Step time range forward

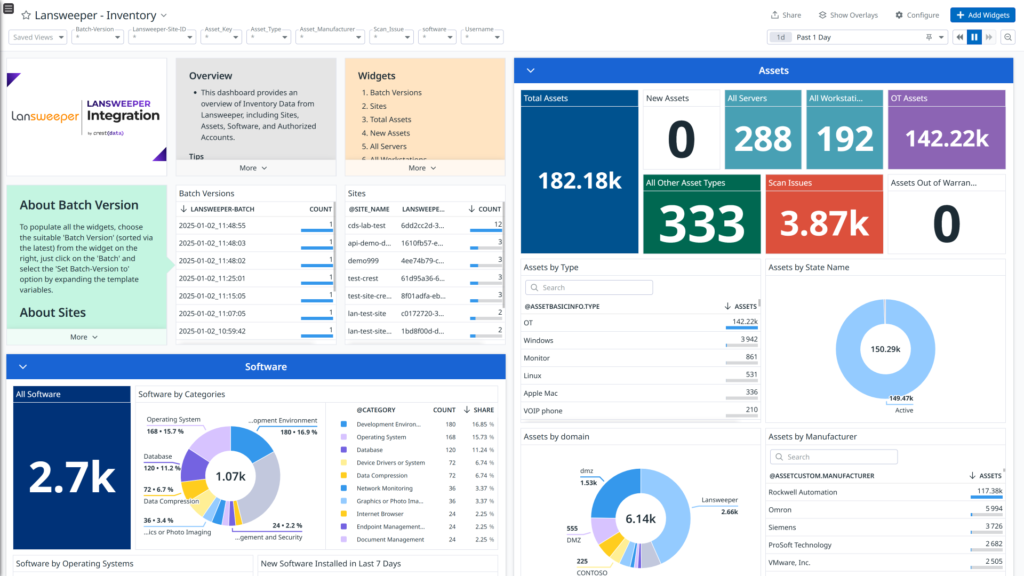[989, 37]
